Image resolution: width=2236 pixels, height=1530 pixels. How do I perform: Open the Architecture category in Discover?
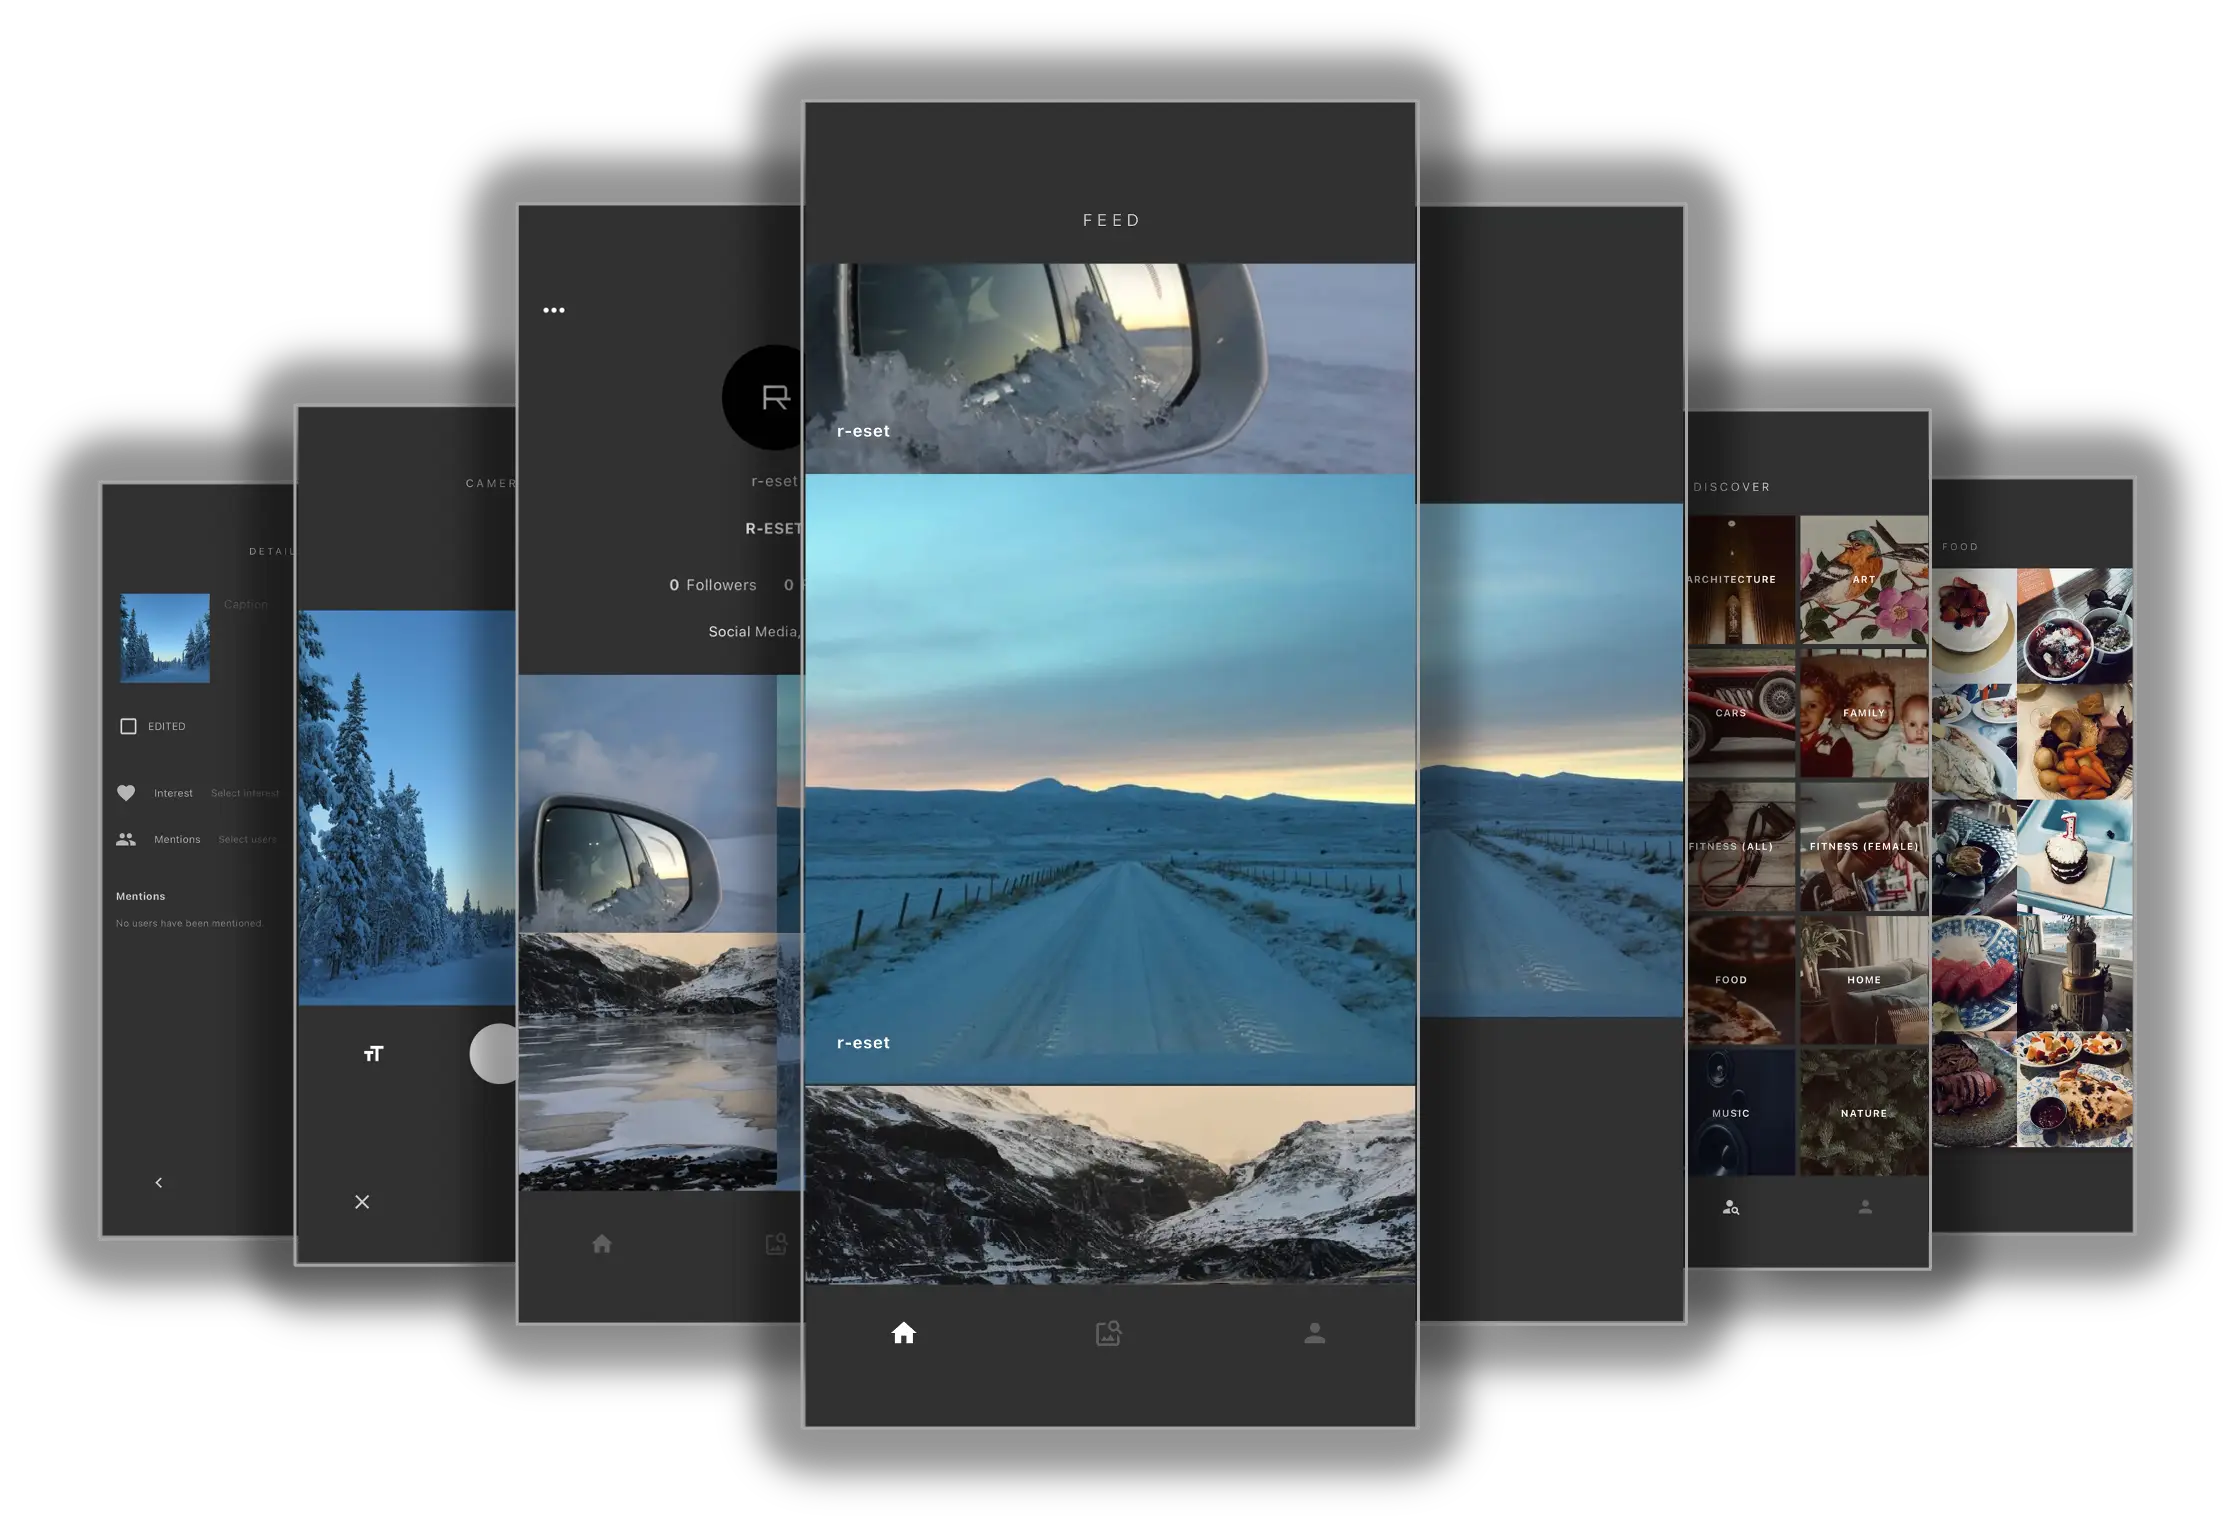1741,580
